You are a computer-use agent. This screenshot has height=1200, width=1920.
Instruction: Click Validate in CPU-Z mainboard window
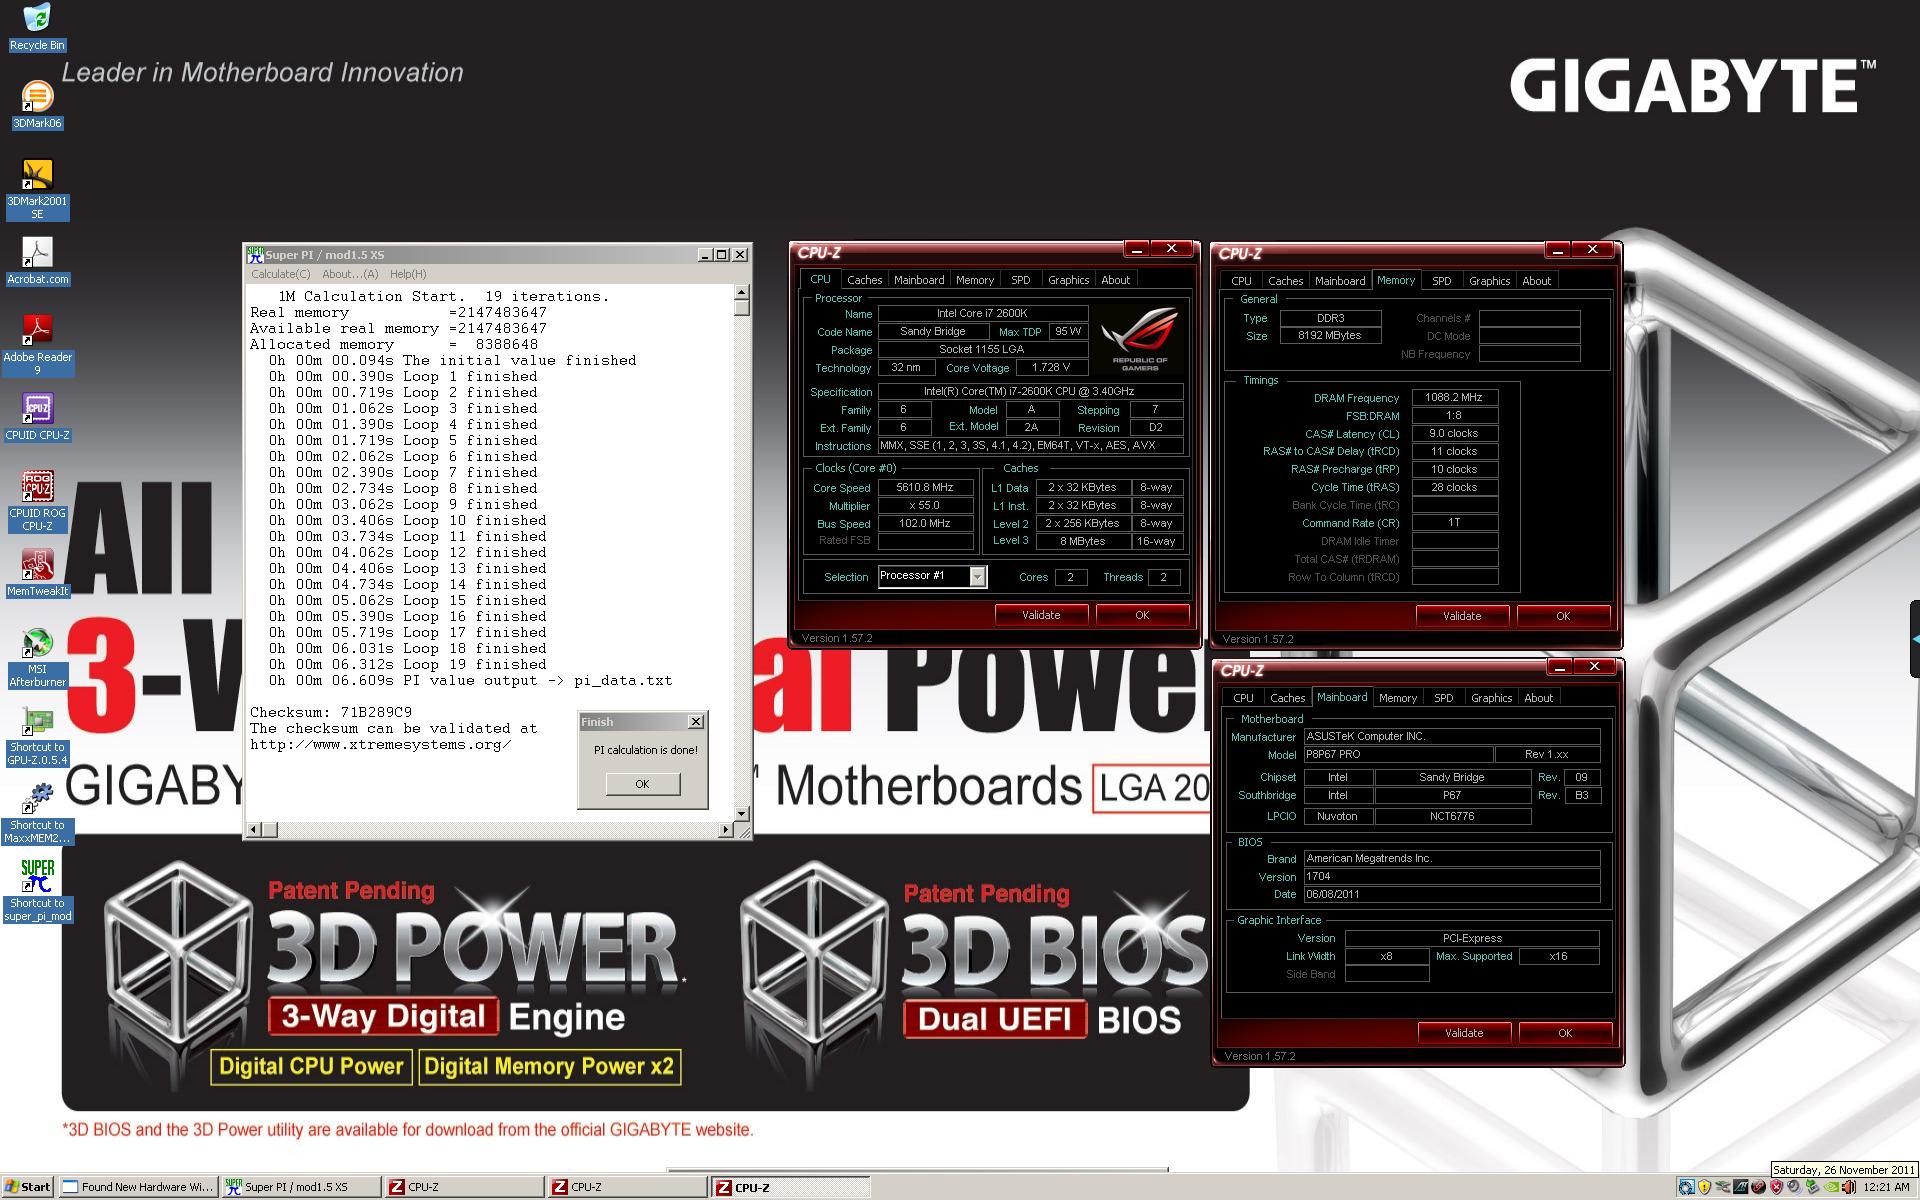pyautogui.click(x=1464, y=1033)
